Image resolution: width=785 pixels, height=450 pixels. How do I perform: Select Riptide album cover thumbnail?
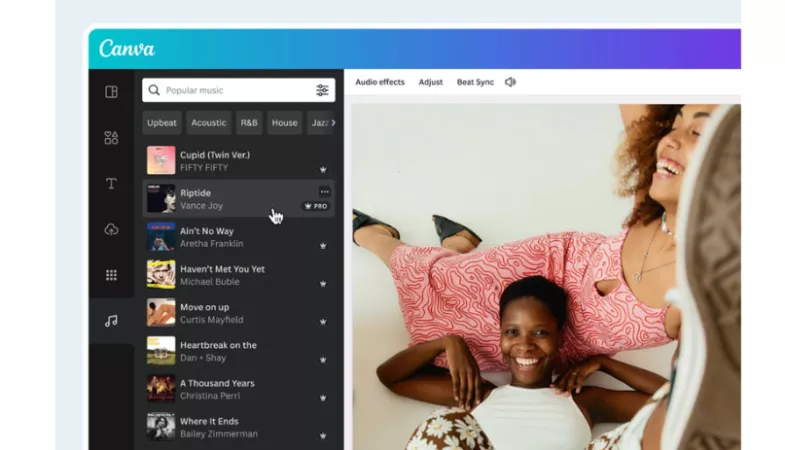[161, 198]
